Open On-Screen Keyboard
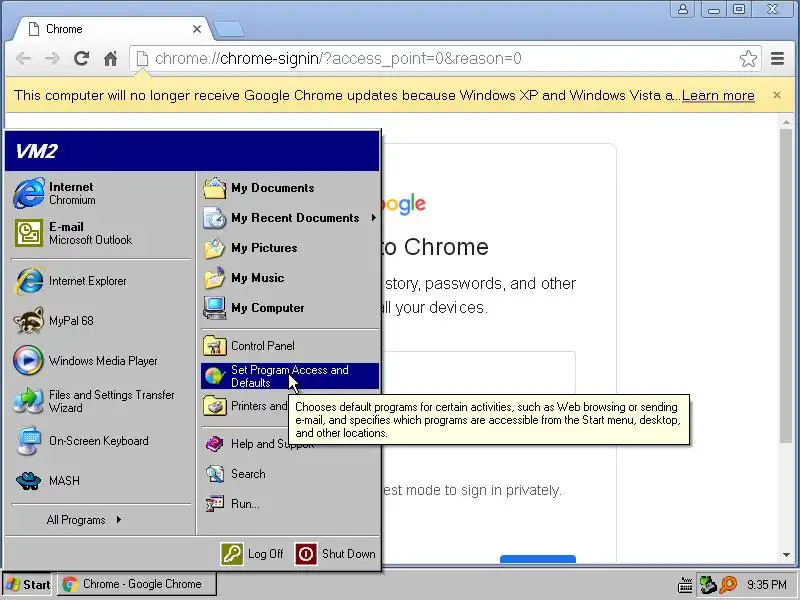The width and height of the screenshot is (800, 600). (x=101, y=441)
